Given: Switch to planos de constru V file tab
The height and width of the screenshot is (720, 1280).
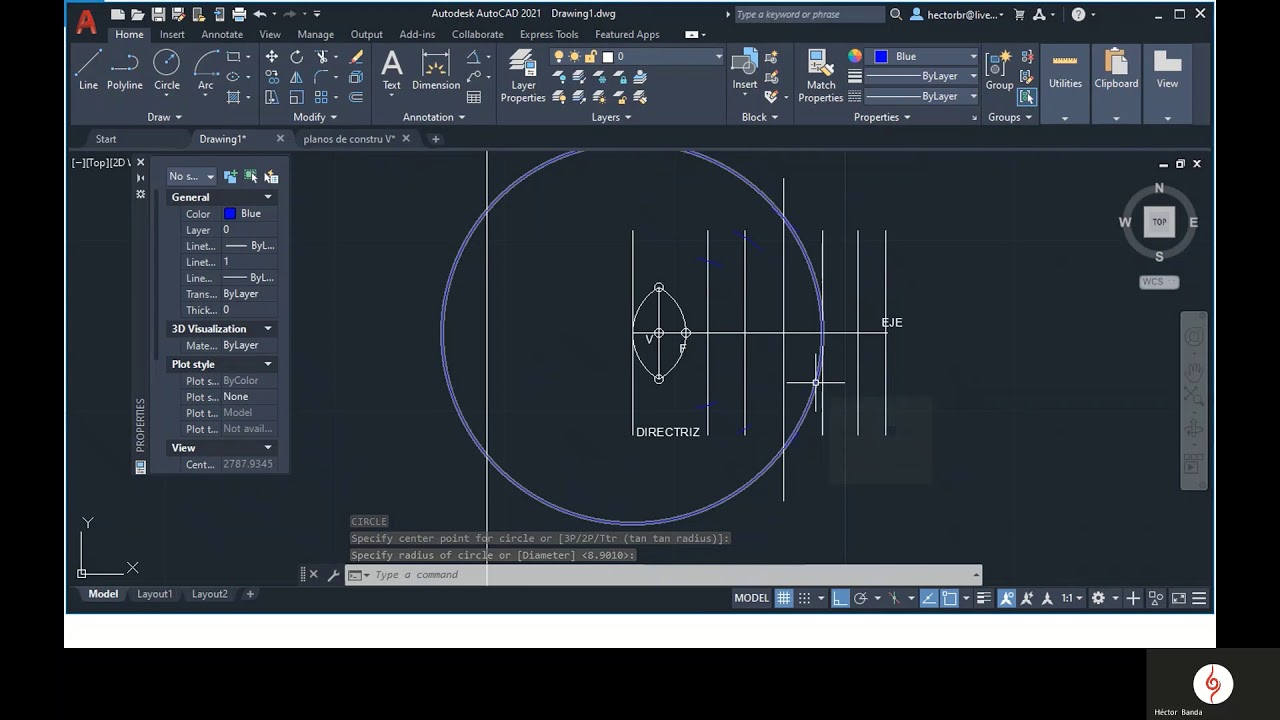Looking at the screenshot, I should (x=349, y=139).
